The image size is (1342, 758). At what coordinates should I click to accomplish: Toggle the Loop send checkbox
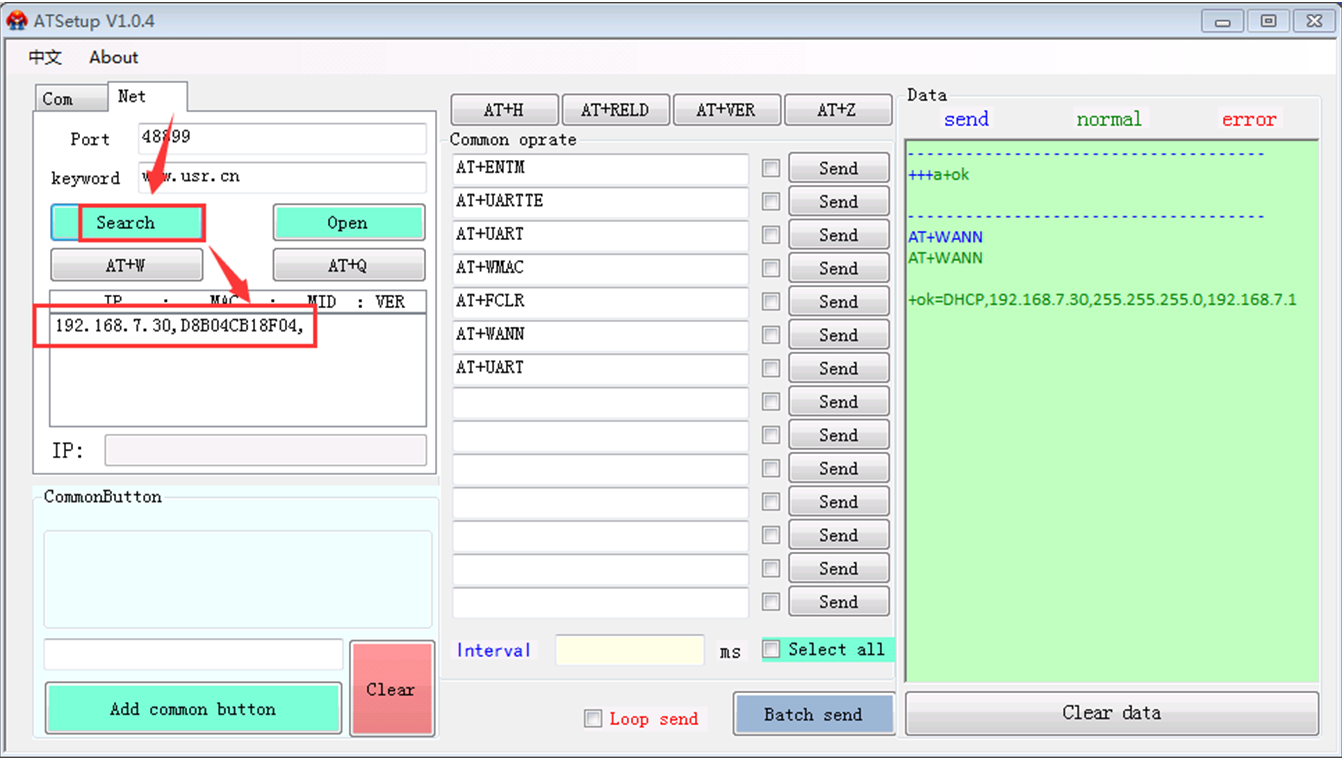[593, 719]
